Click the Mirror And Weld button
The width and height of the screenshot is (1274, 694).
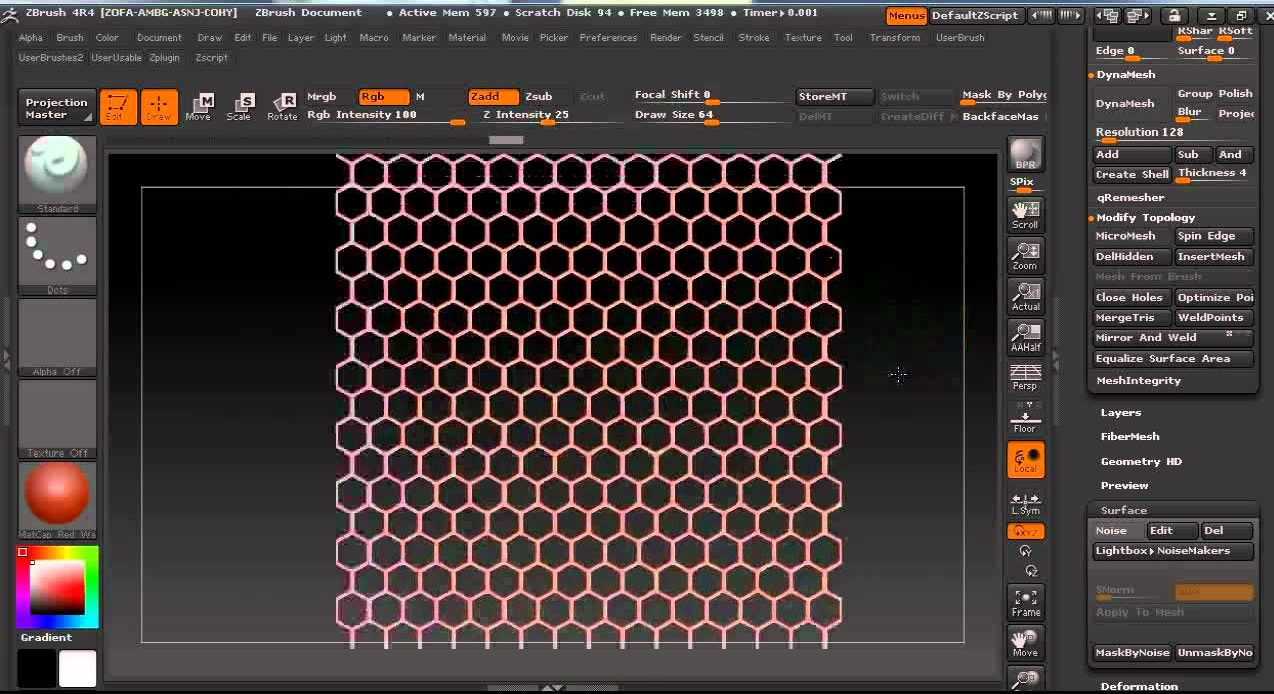tap(1174, 338)
